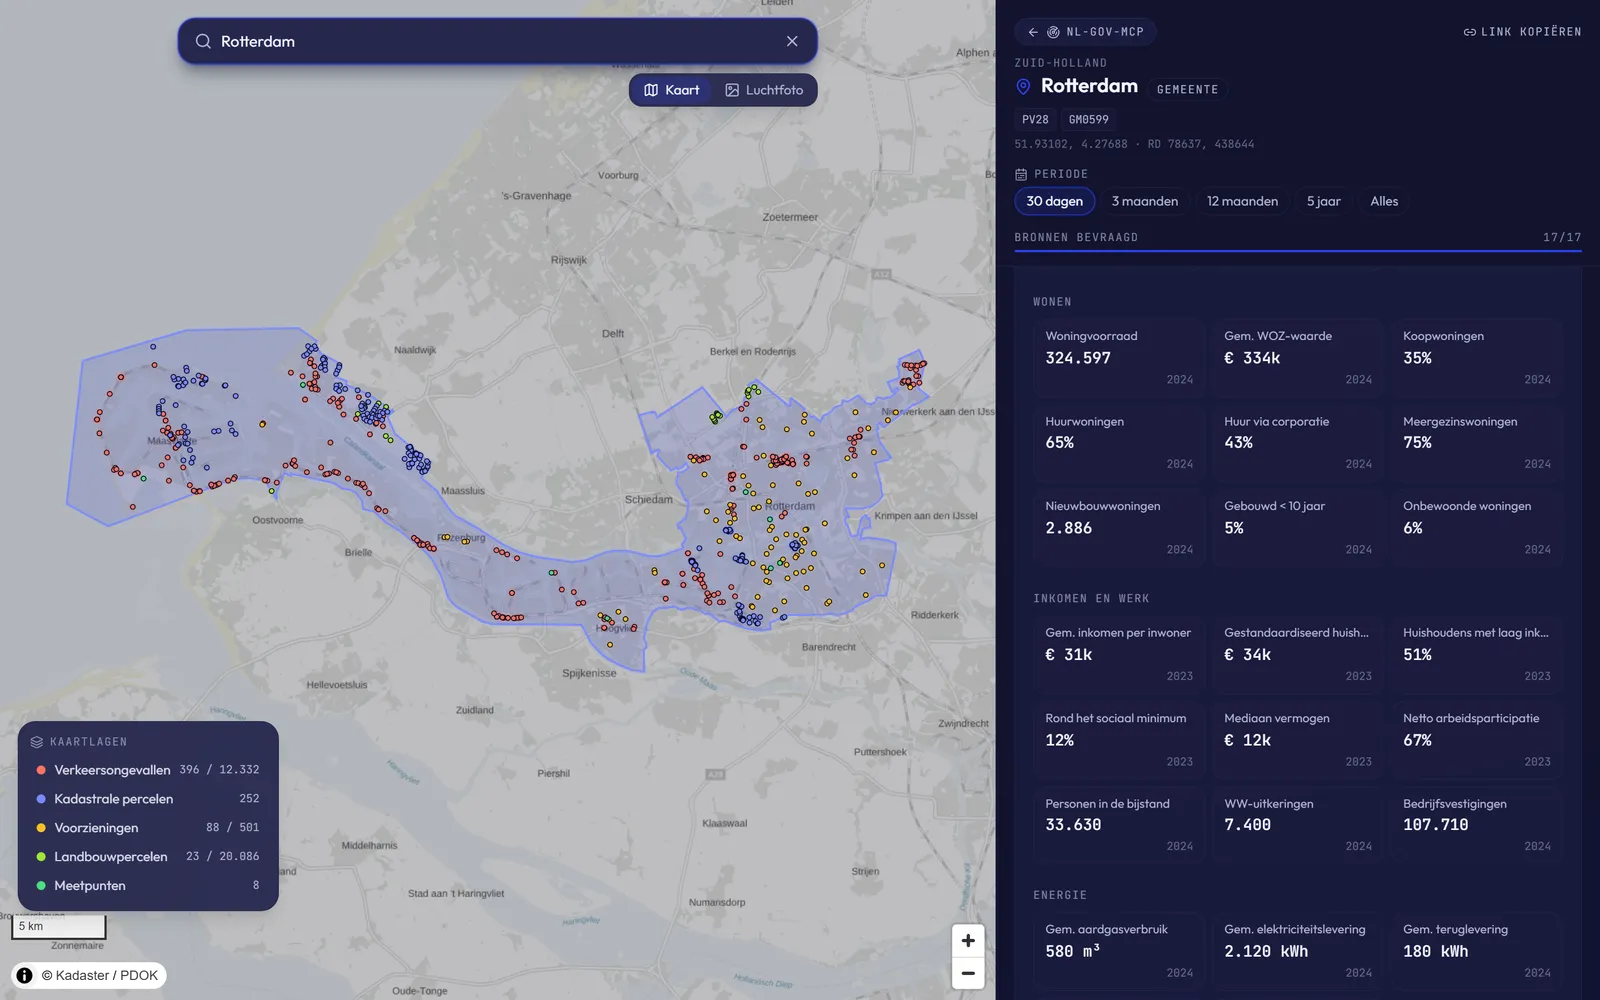This screenshot has height=1000, width=1600.
Task: Open the Woningvoorraad card
Action: pos(1119,357)
